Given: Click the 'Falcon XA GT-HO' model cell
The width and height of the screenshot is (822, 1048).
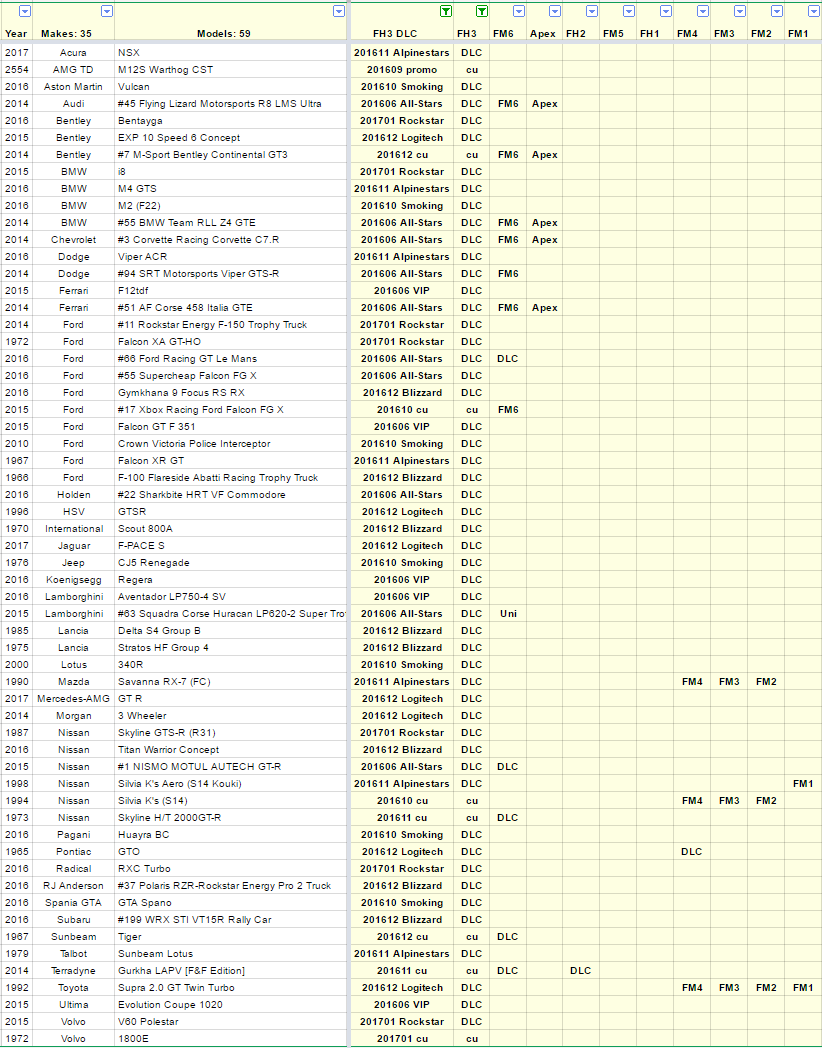Looking at the screenshot, I should tap(231, 342).
